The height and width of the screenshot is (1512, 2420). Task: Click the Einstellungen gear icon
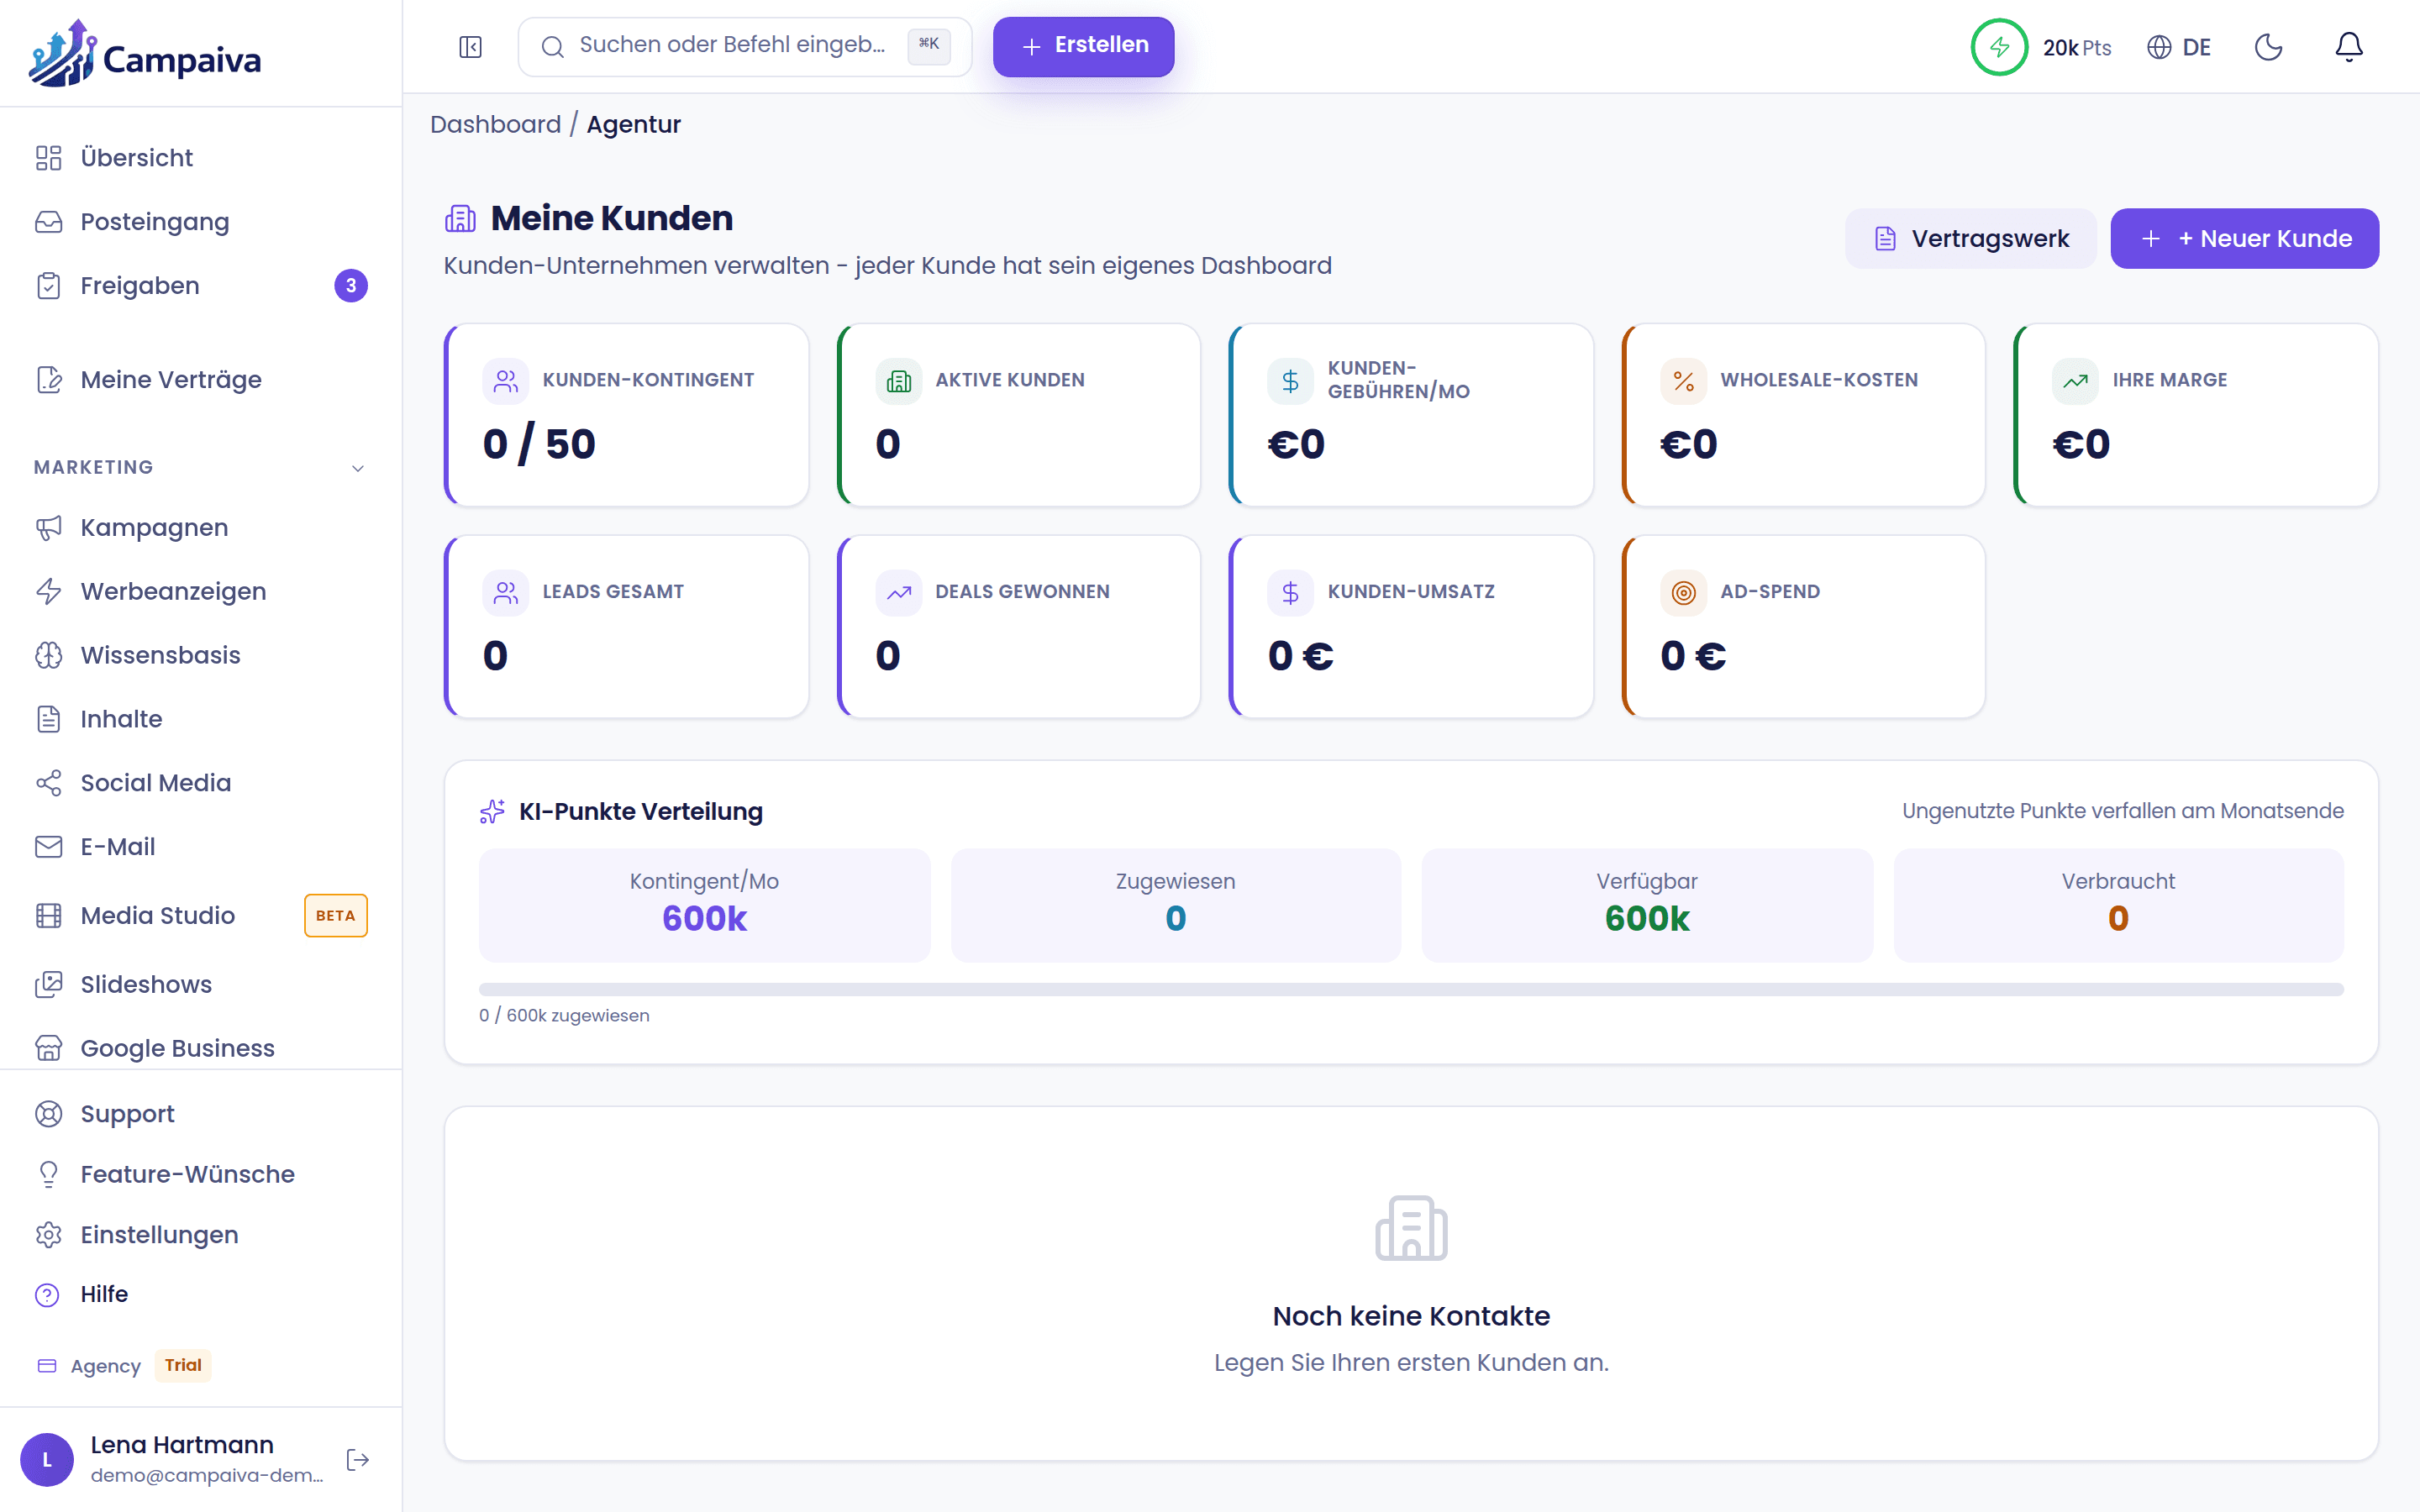coord(48,1235)
